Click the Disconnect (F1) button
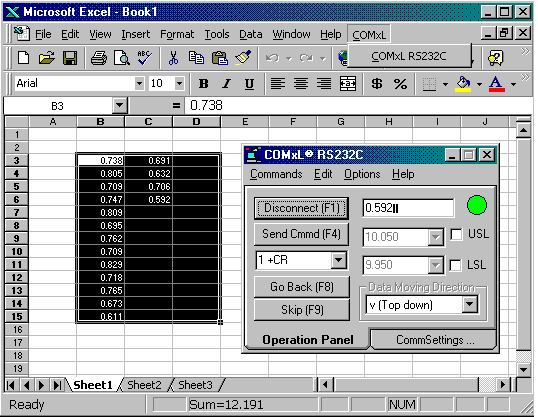The width and height of the screenshot is (538, 417). coord(302,208)
